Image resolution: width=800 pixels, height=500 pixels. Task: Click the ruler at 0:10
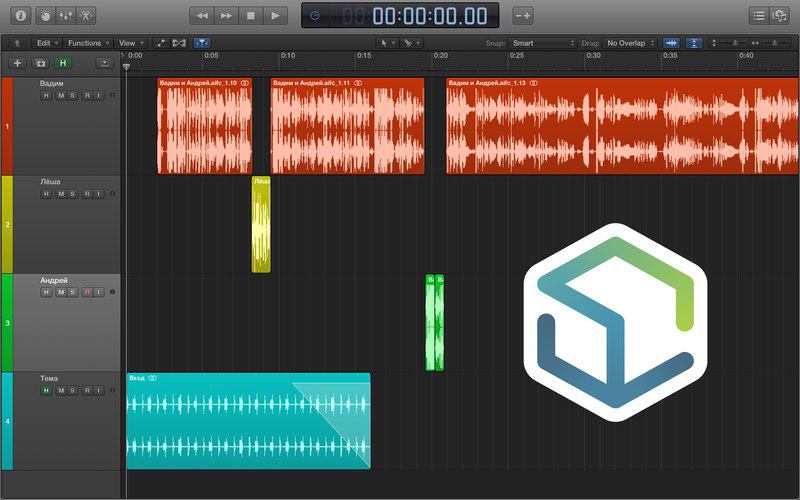coord(288,55)
